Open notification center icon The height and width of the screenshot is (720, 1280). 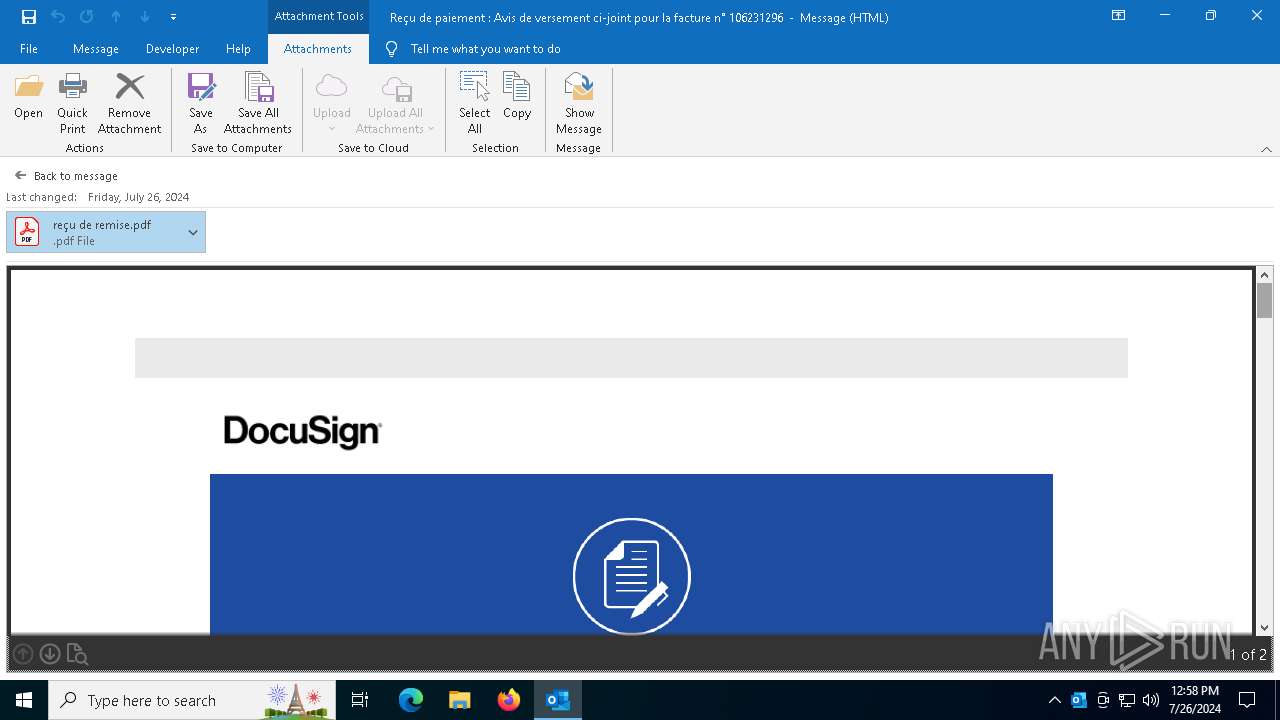tap(1247, 700)
